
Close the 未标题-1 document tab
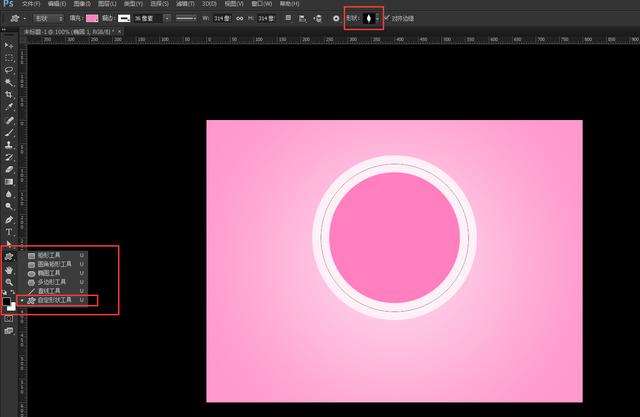pos(120,31)
